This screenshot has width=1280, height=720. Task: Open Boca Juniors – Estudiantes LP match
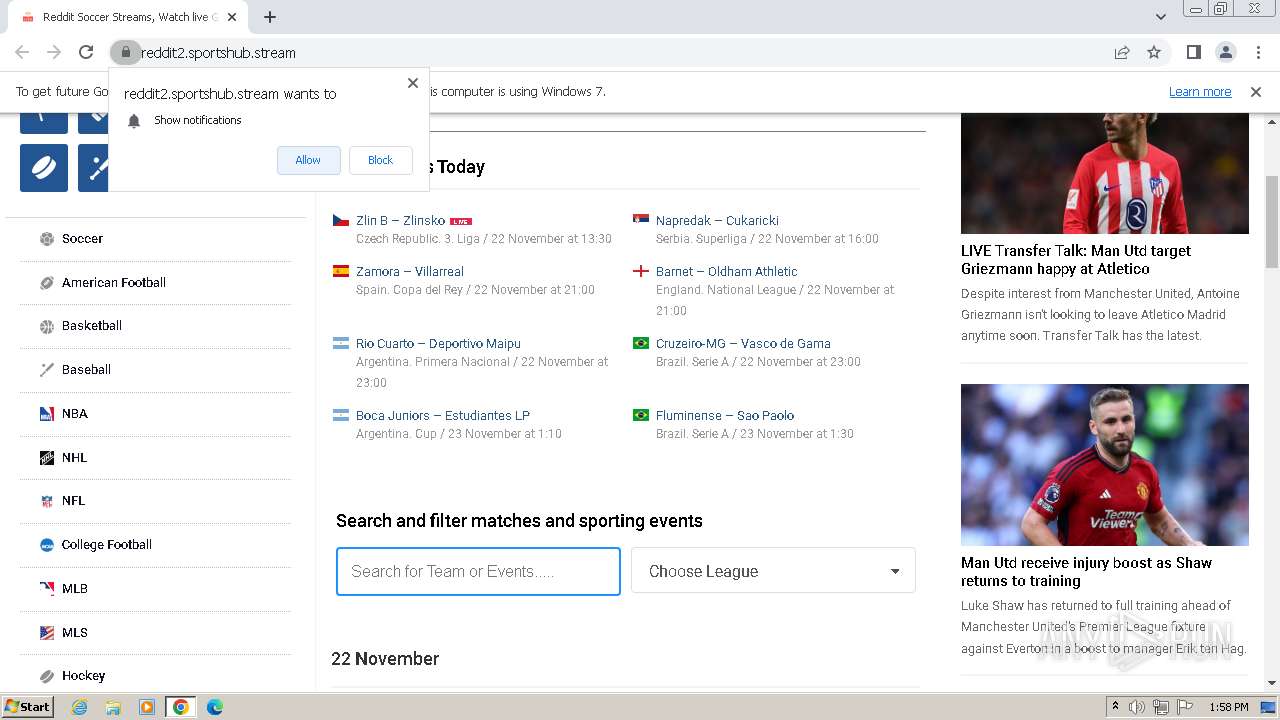click(443, 416)
